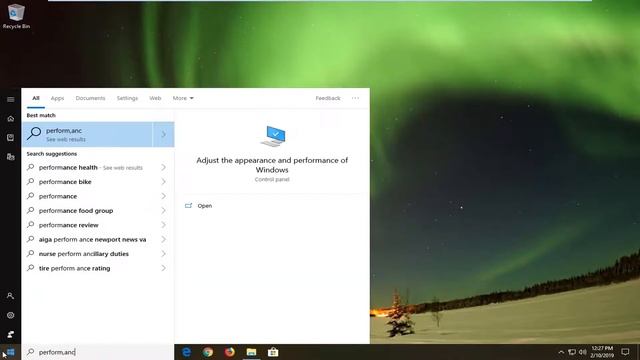
Task: Click the magnifier icon beside best match
Action: tap(34, 133)
